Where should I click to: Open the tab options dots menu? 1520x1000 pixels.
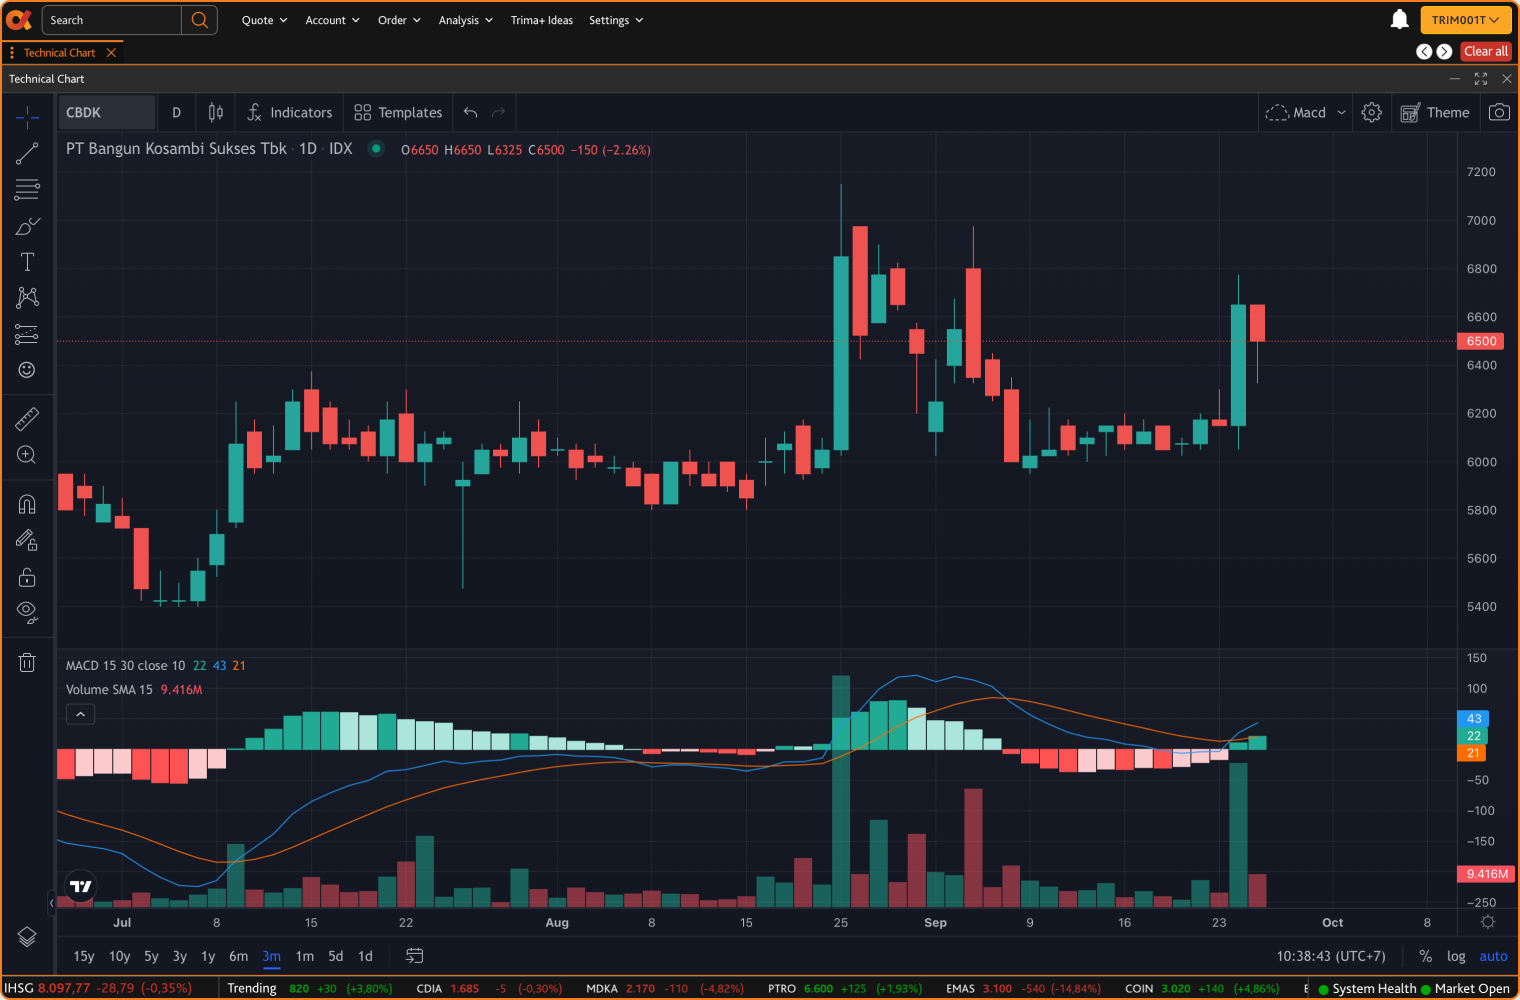pos(12,53)
